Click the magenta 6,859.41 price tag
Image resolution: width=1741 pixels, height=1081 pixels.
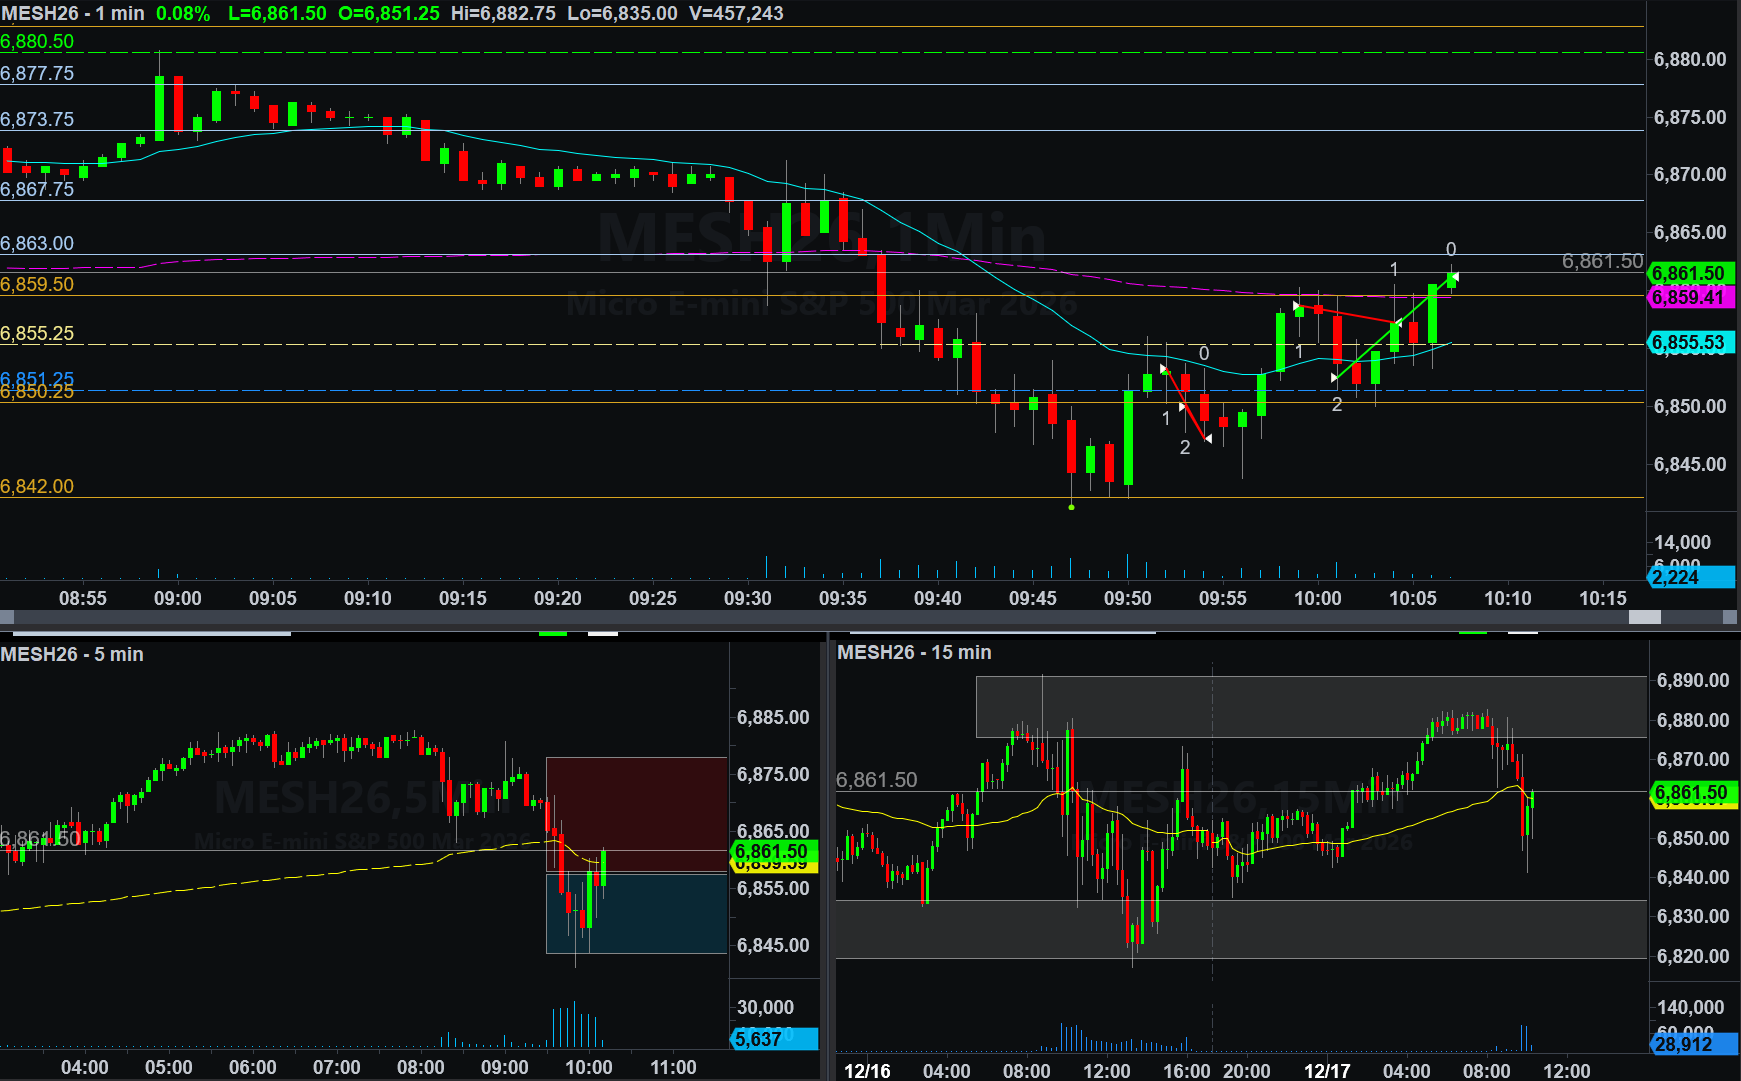point(1690,297)
